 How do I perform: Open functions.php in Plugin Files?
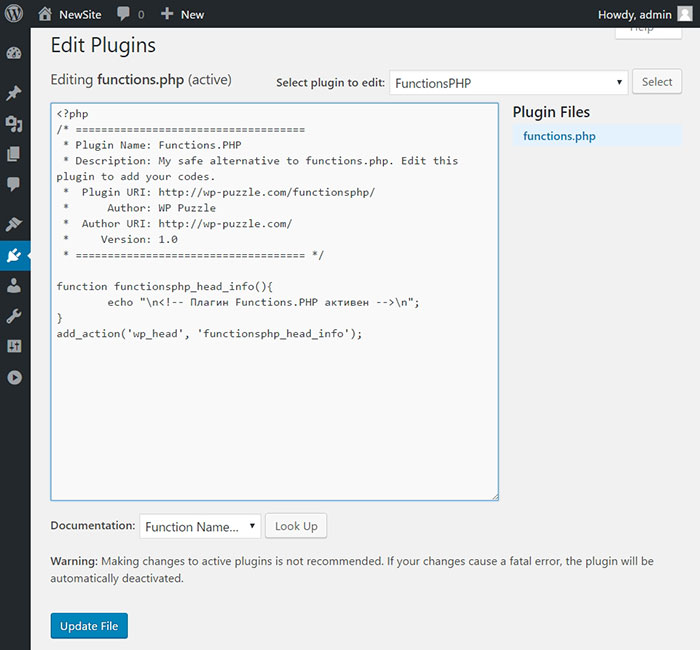pyautogui.click(x=559, y=136)
